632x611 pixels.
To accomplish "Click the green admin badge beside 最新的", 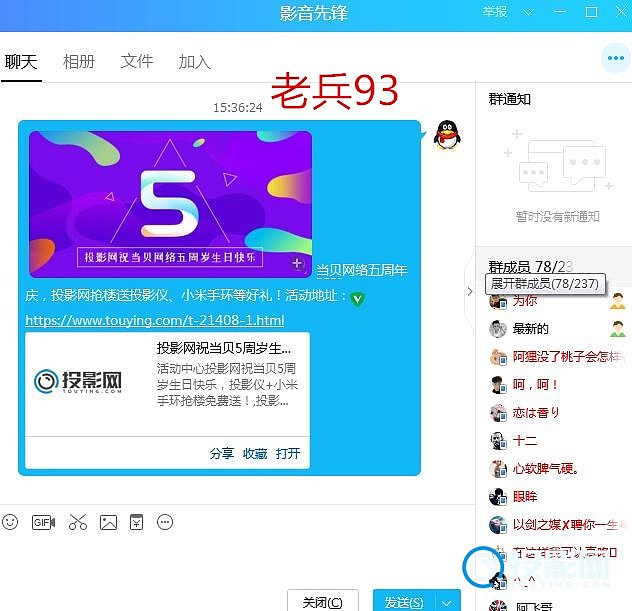I will click(618, 329).
